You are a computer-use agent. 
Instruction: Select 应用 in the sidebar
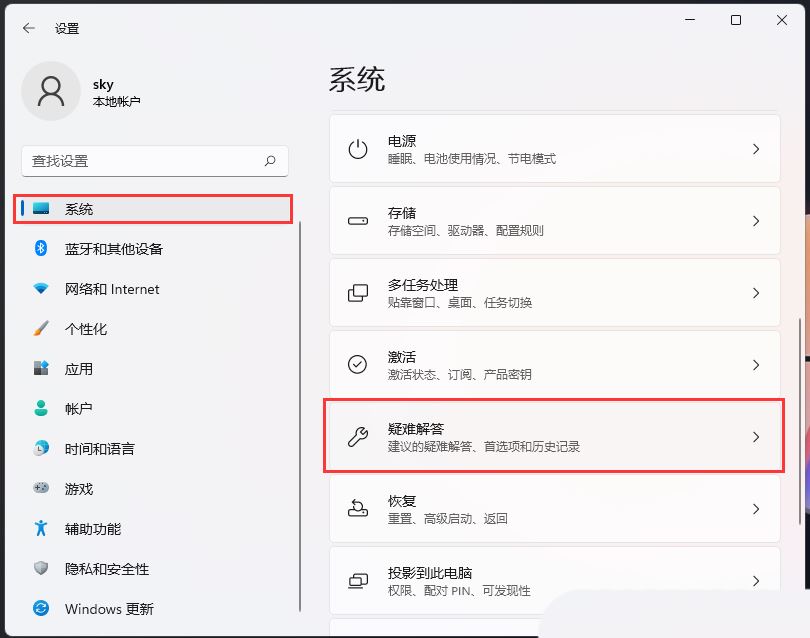click(79, 369)
